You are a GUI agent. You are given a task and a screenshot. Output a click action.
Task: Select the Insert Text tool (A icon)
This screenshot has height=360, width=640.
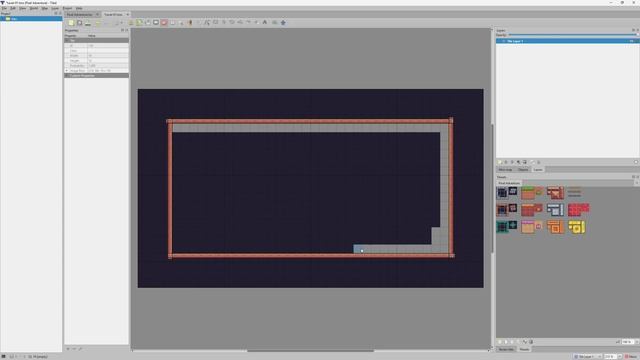point(264,22)
